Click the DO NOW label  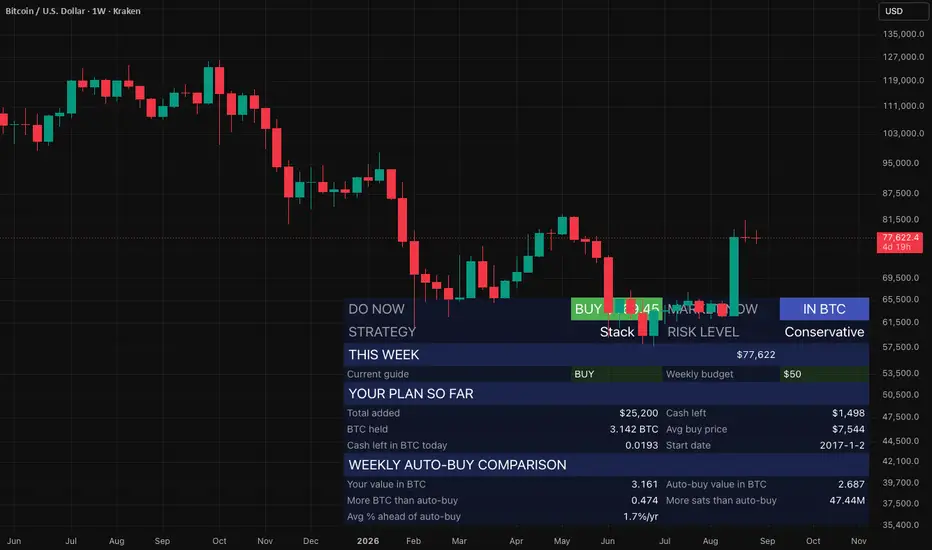(376, 309)
